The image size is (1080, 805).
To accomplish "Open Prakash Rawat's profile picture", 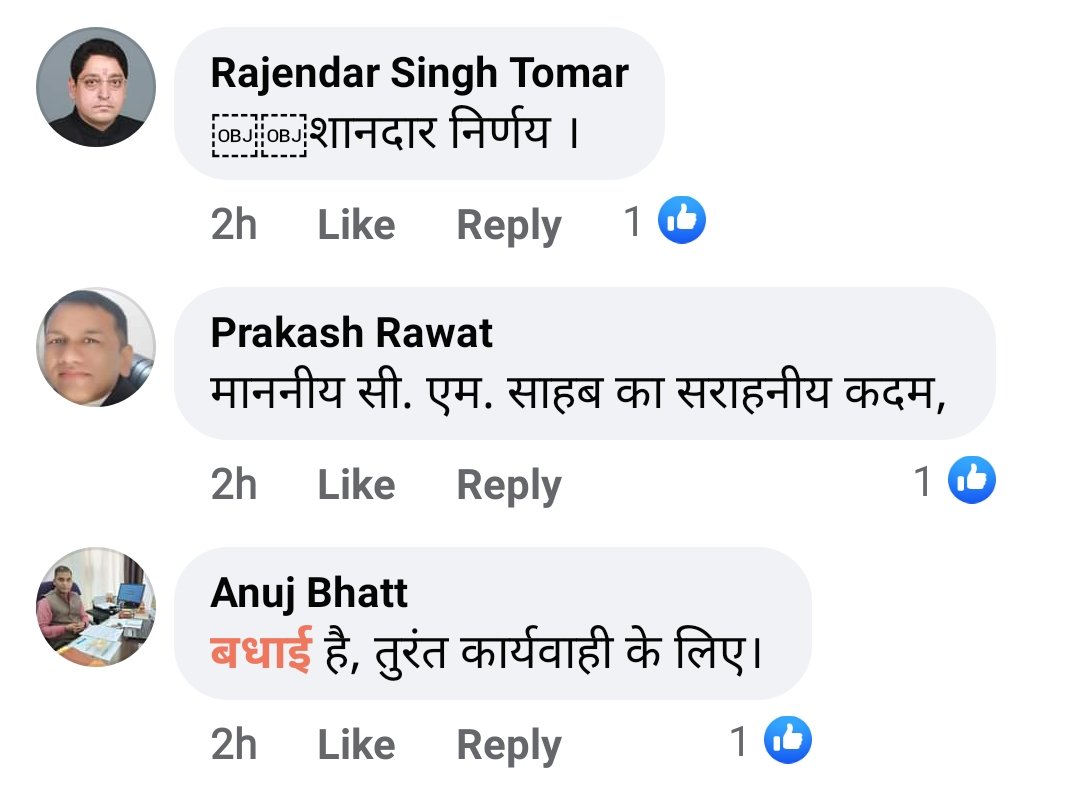I will pos(96,347).
